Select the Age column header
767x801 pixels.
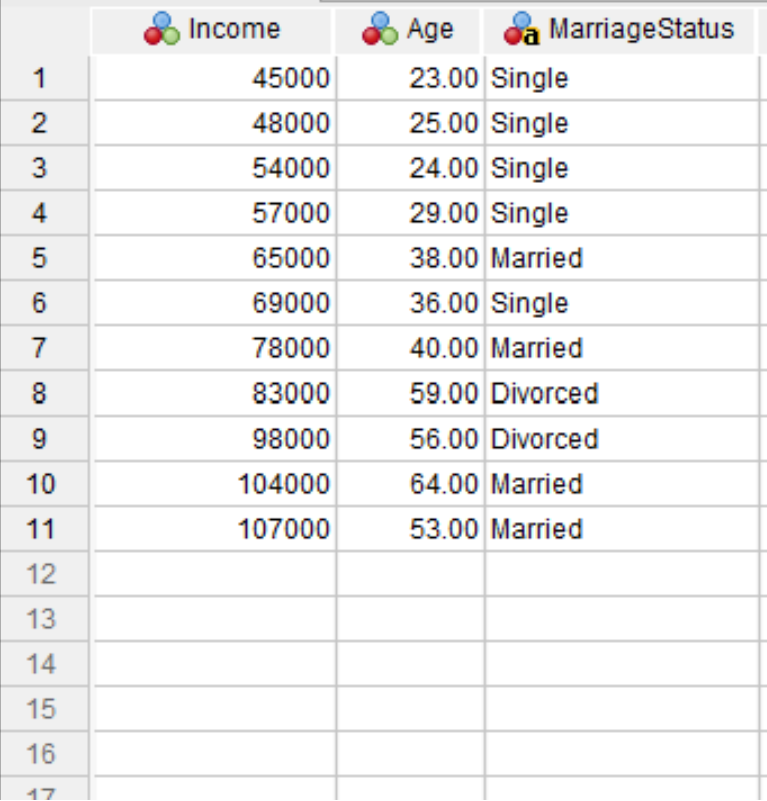pyautogui.click(x=409, y=29)
